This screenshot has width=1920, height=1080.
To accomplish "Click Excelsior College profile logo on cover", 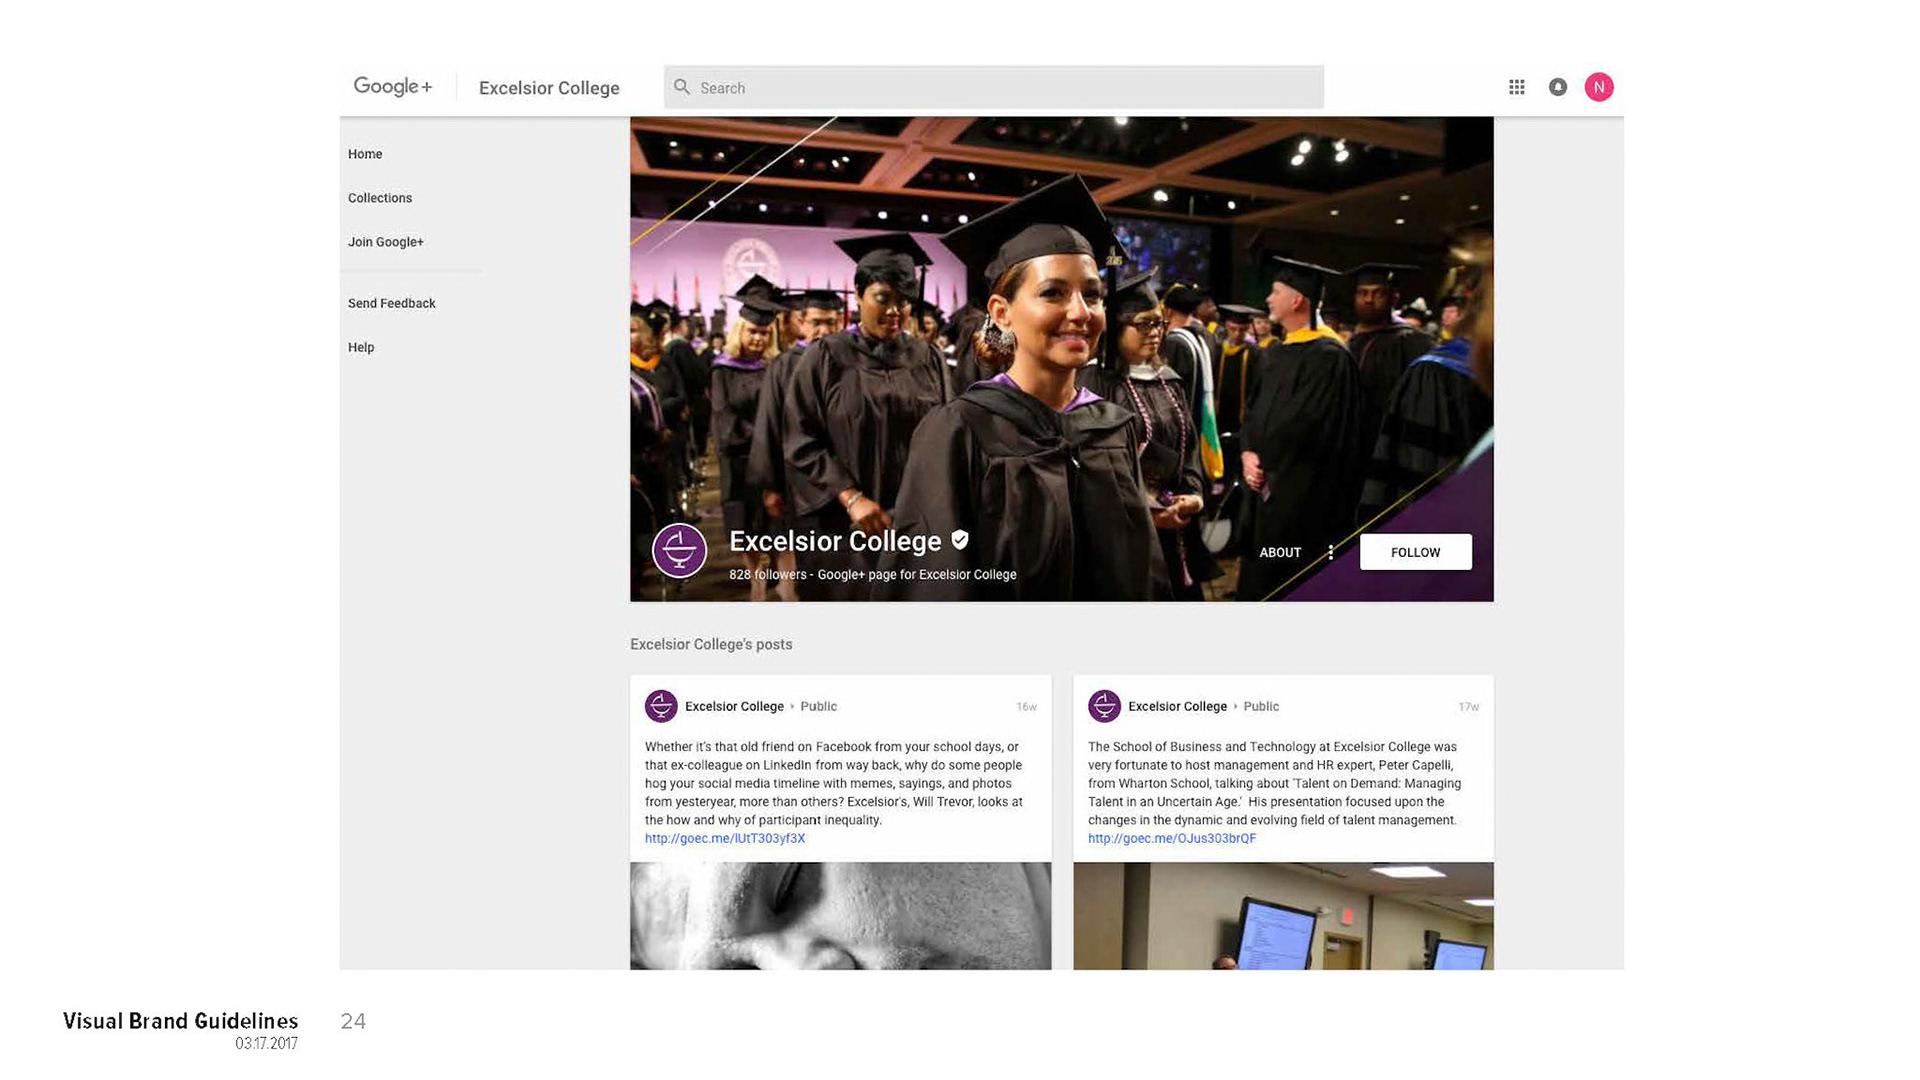I will click(679, 550).
